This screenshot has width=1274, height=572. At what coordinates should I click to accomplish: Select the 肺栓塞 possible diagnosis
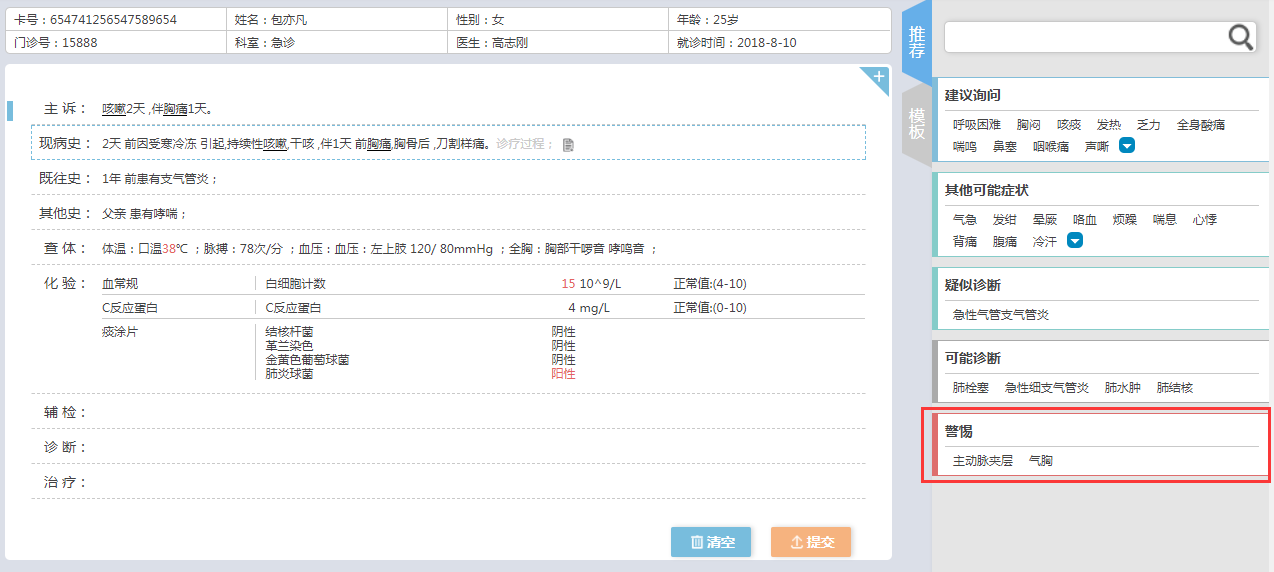[x=970, y=388]
